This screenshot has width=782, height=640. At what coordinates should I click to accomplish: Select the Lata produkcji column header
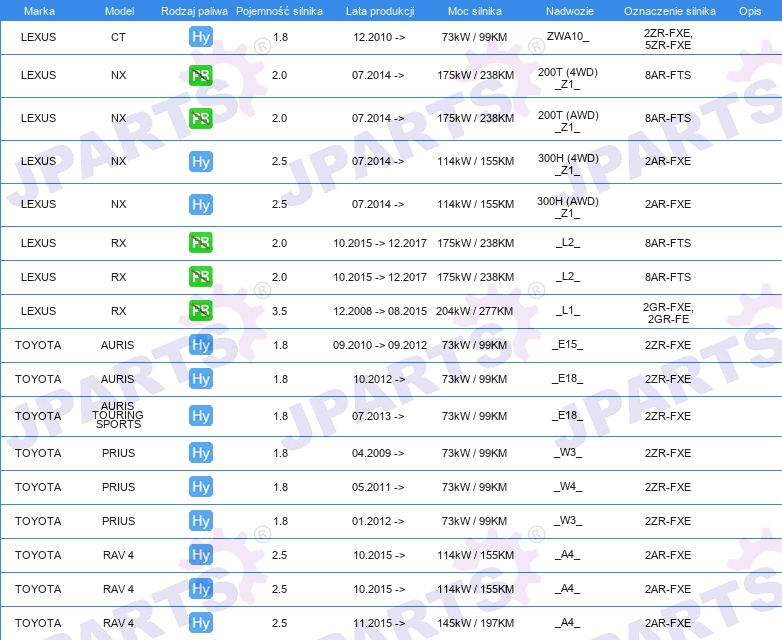(380, 11)
